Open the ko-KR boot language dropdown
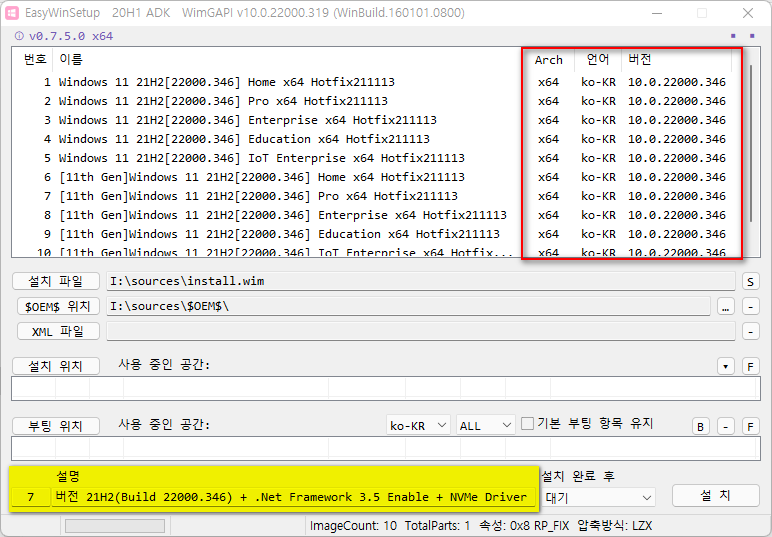772x537 pixels. (418, 425)
